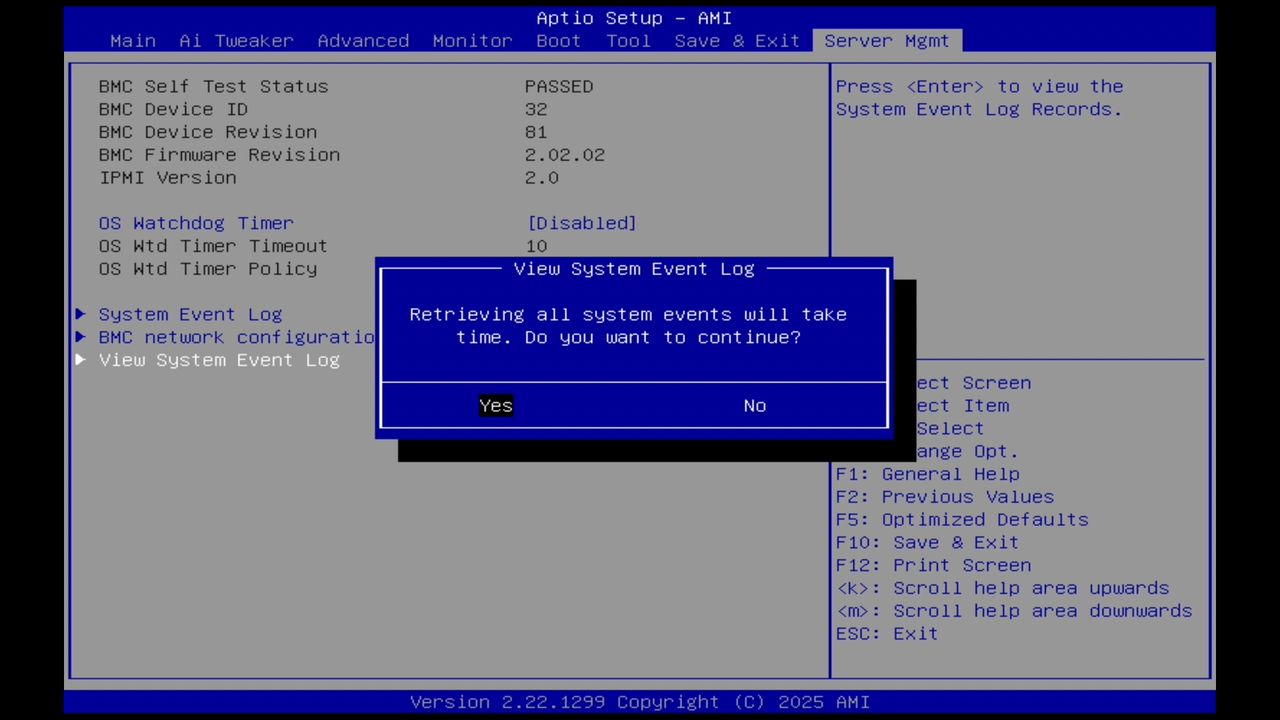This screenshot has height=720, width=1280.
Task: Select OS Wtd Timer Timeout value
Action: 213,246
